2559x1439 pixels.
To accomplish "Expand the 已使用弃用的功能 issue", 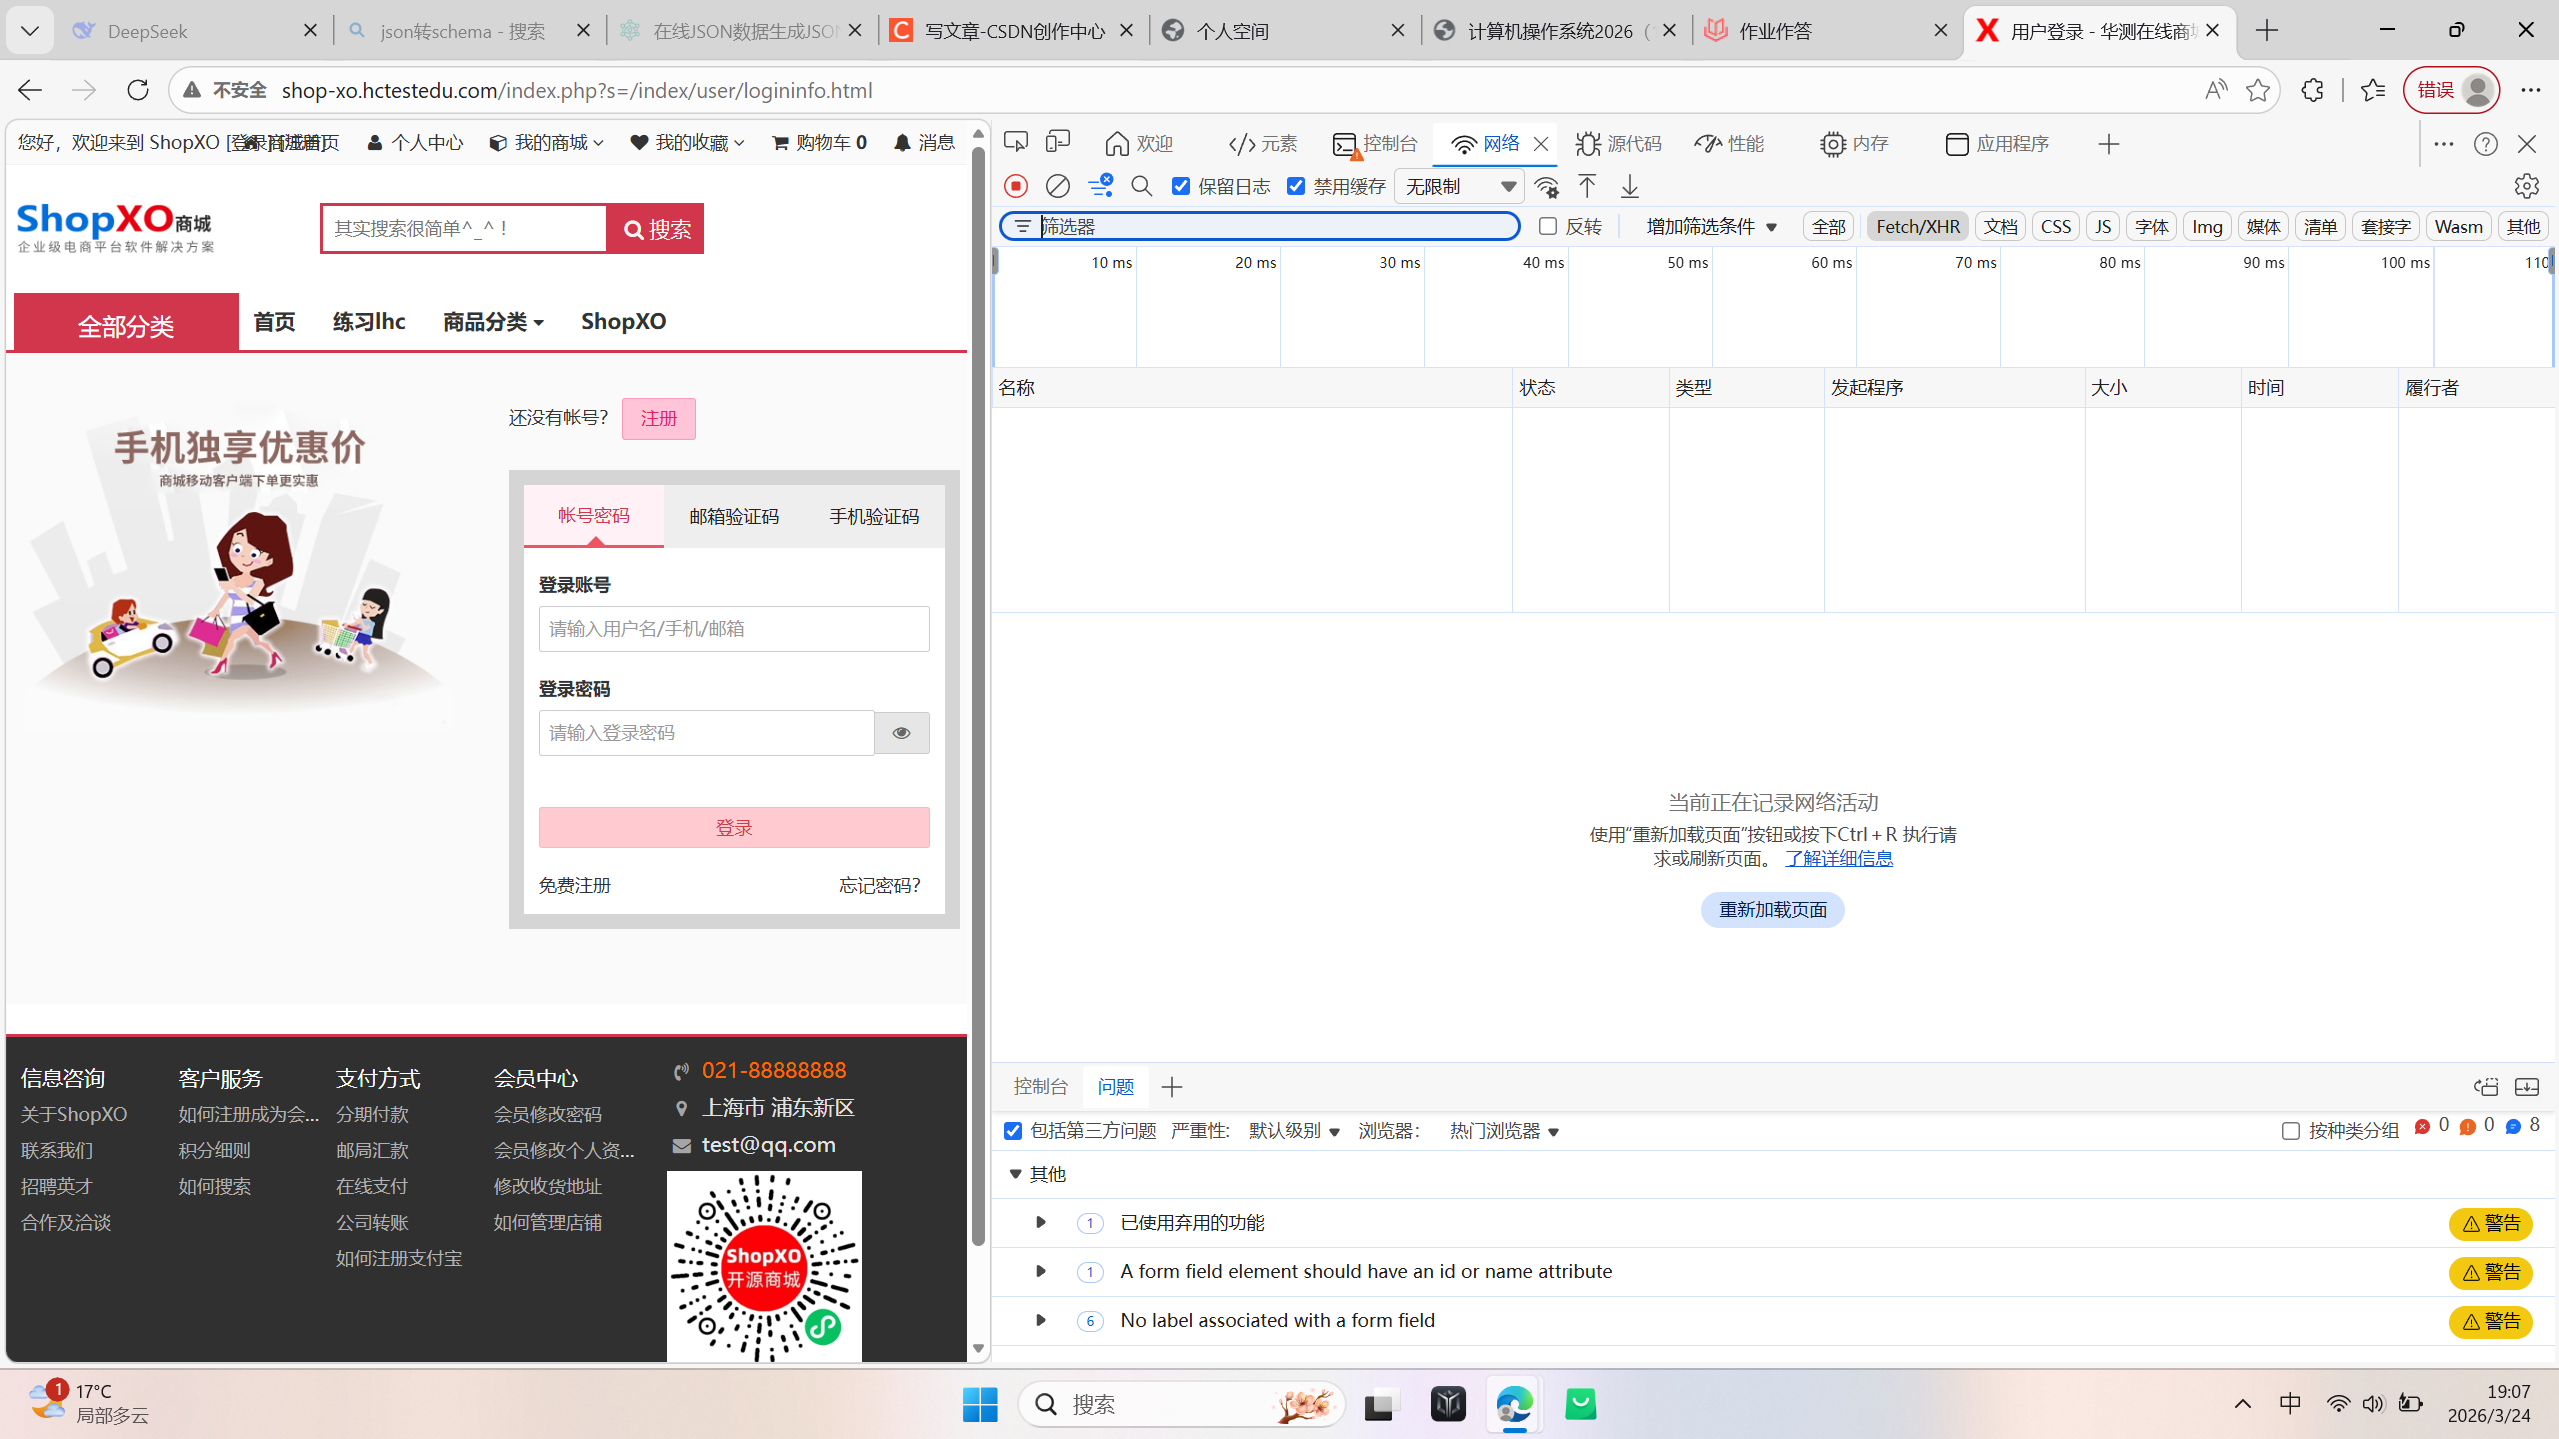I will point(1040,1222).
